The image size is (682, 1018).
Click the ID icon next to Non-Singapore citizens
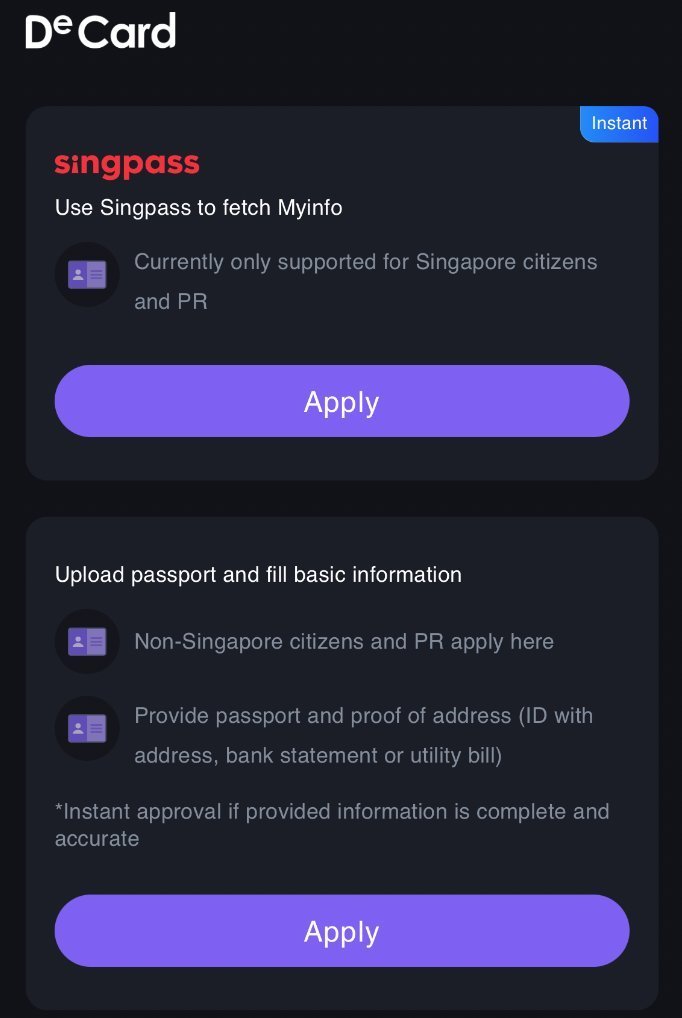(x=87, y=641)
